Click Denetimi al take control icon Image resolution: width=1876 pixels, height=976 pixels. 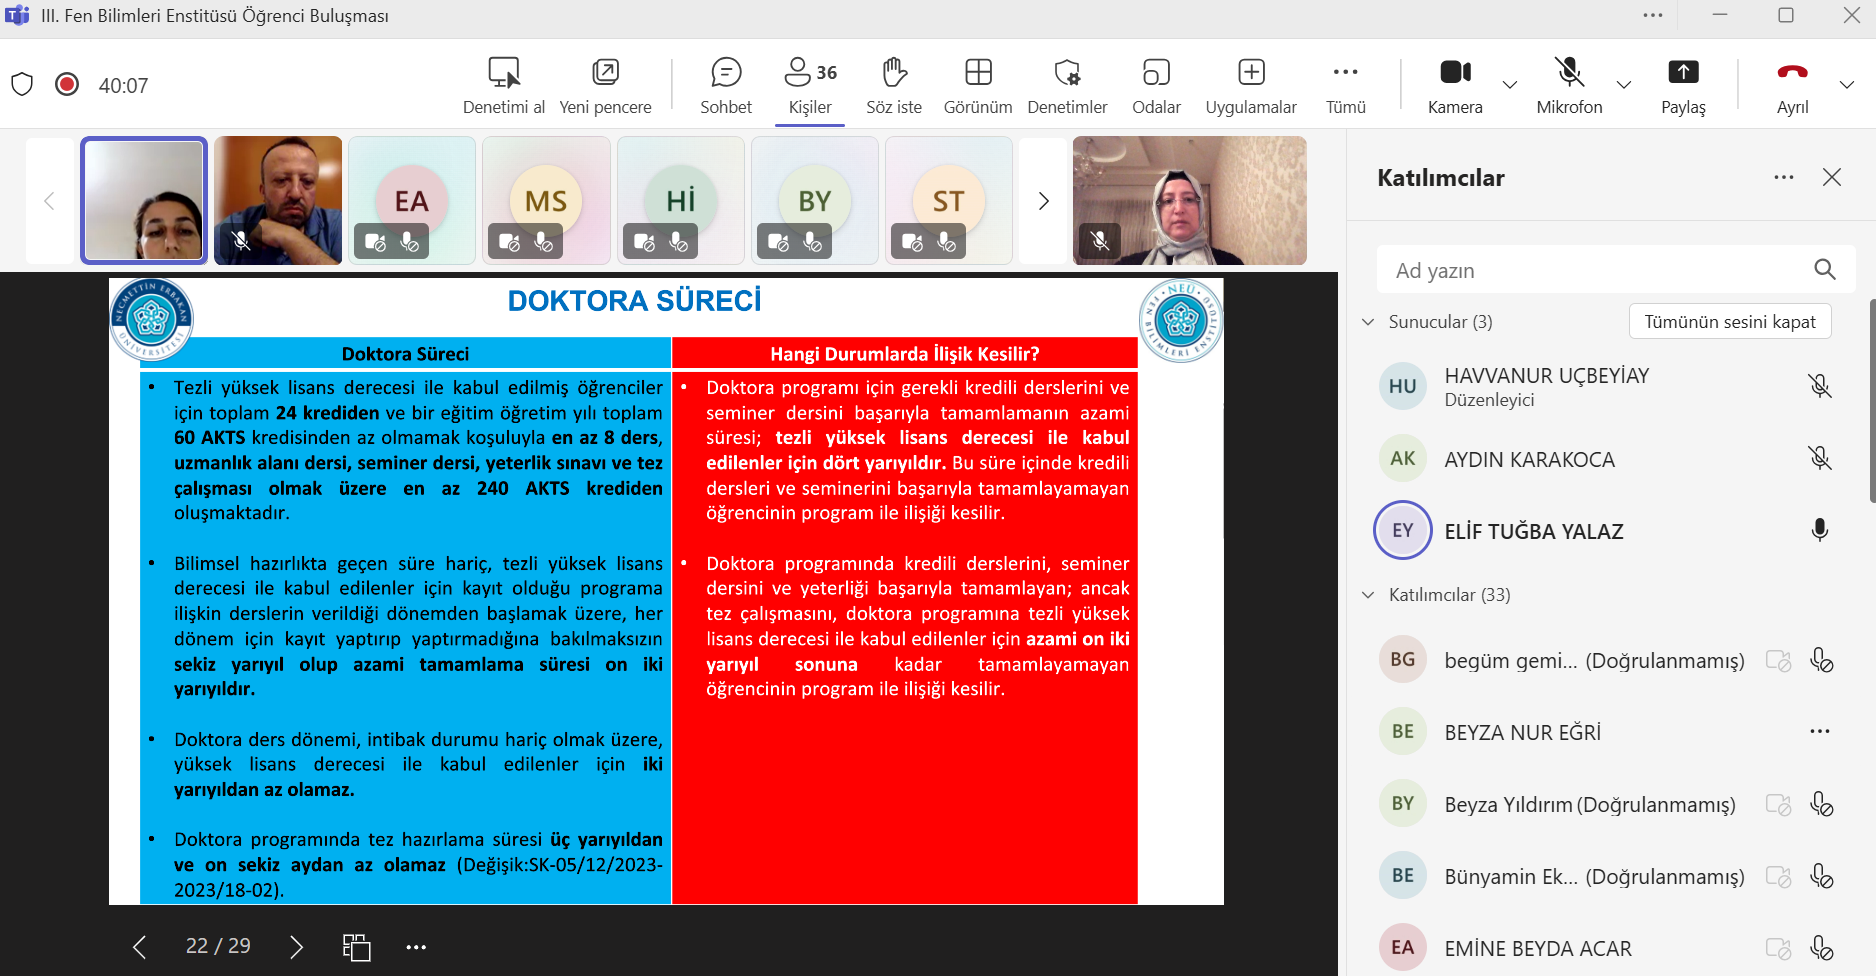[503, 73]
